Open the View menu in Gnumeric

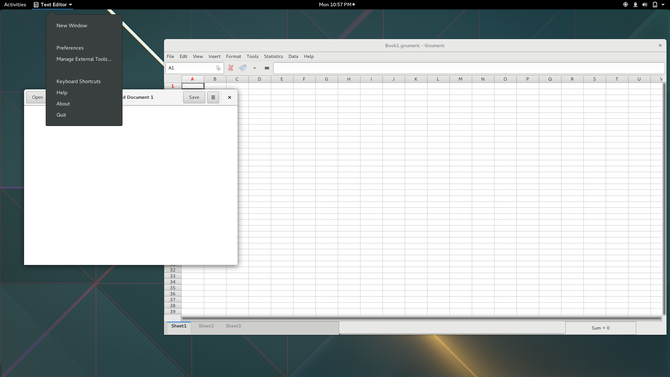tap(198, 56)
